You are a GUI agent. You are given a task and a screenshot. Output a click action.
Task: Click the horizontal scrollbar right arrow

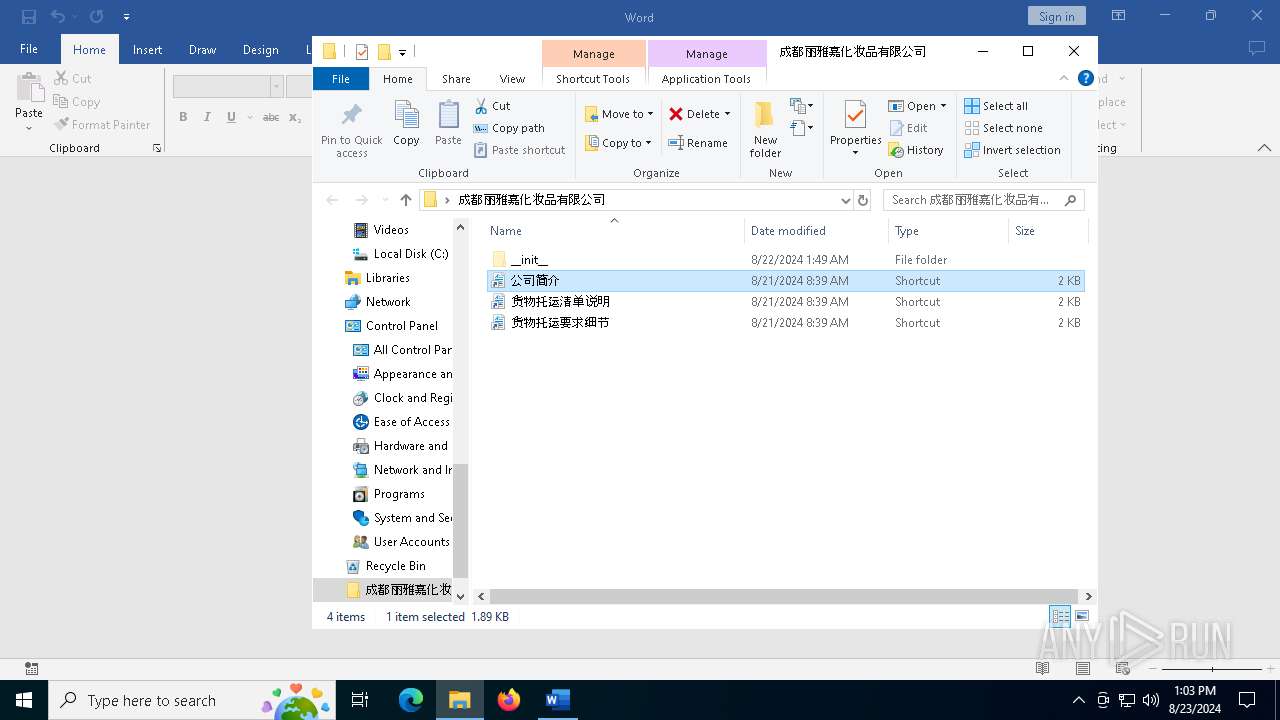click(1088, 596)
